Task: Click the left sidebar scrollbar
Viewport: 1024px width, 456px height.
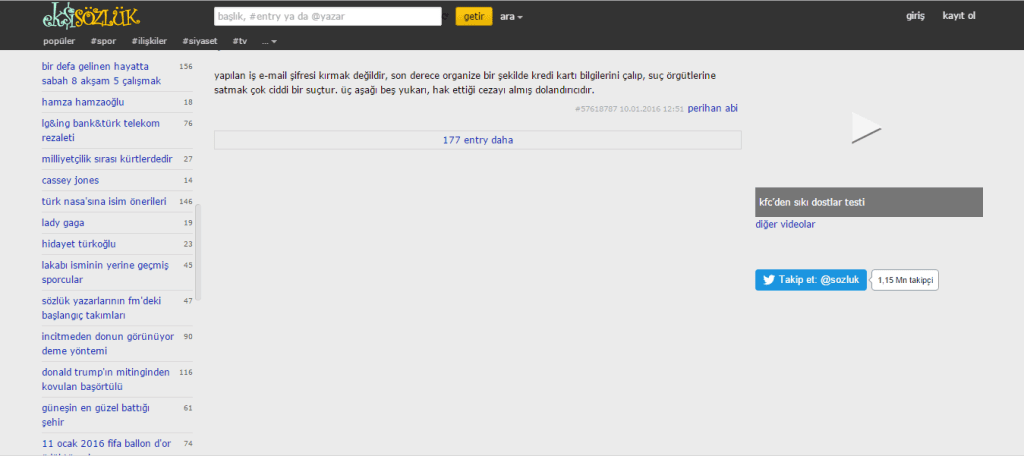Action: tap(198, 251)
